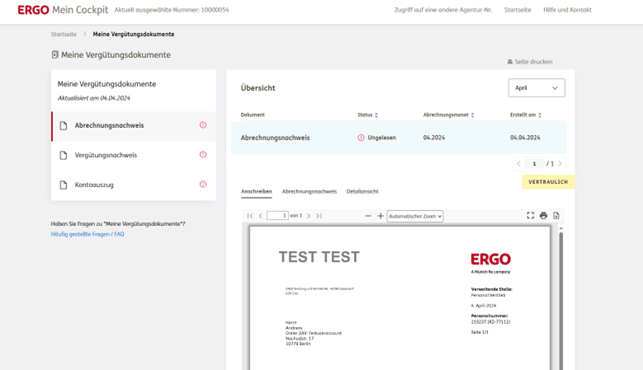Image resolution: width=643 pixels, height=370 pixels.
Task: Open Häufig gestellte Fragen / FAQ link
Action: (x=87, y=234)
